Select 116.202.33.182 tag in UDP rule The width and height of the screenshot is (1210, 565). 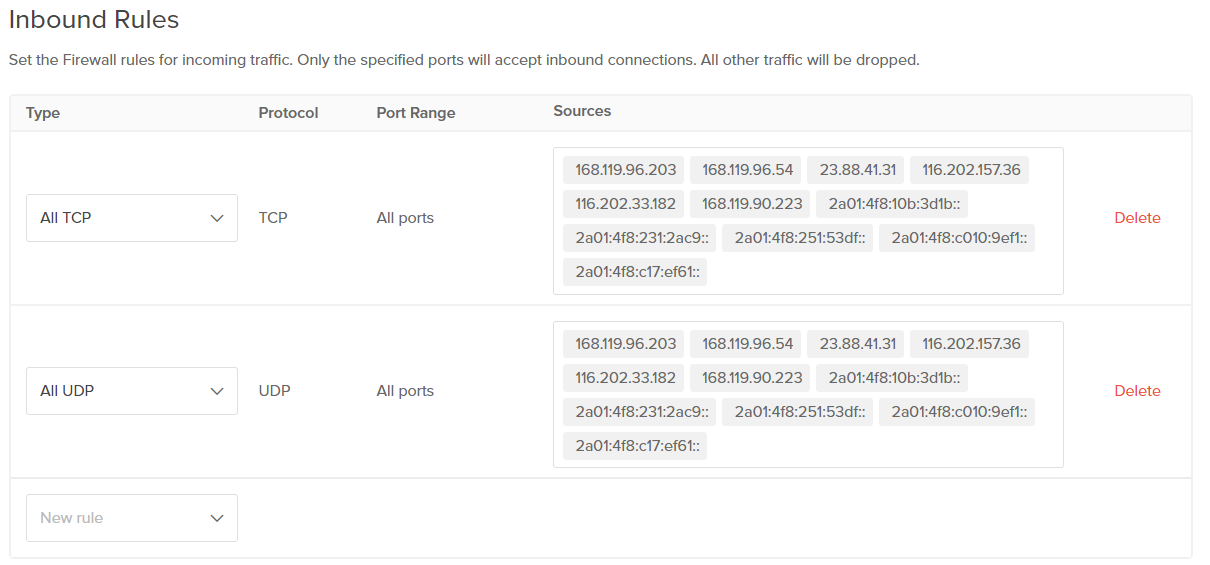[x=625, y=378]
